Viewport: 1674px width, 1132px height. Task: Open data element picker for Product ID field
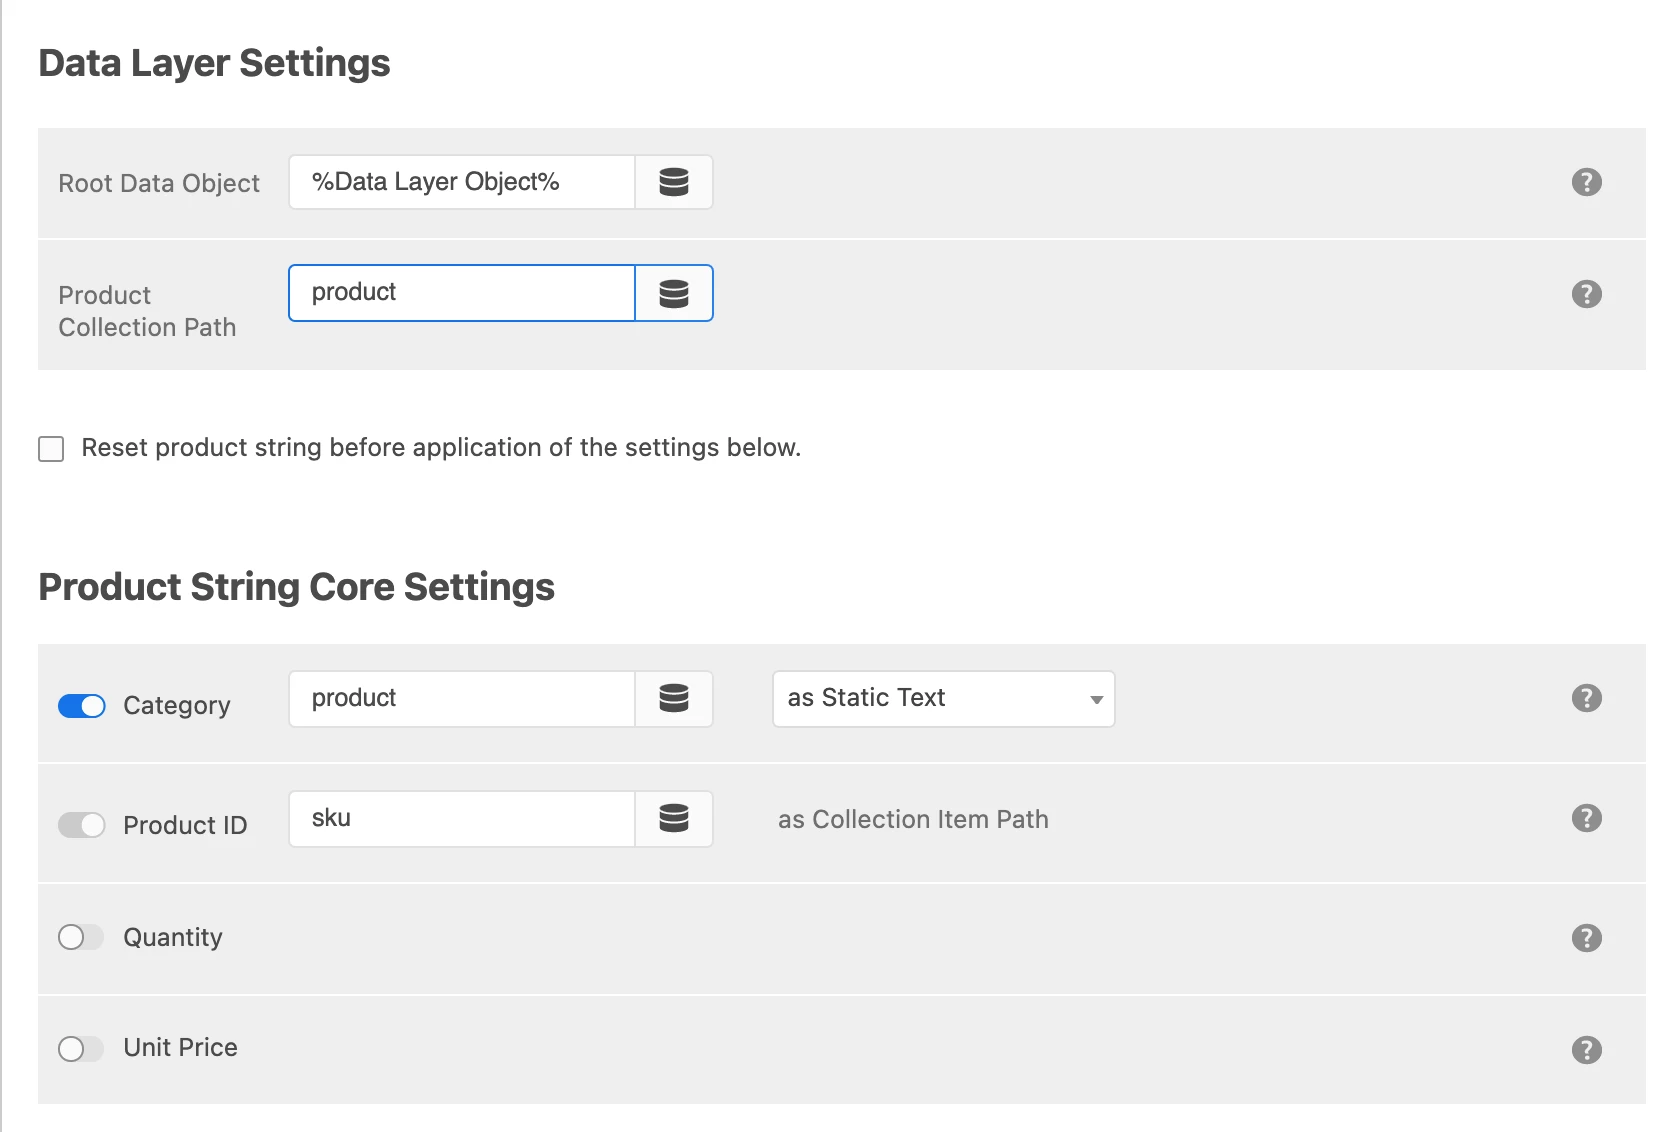point(674,818)
